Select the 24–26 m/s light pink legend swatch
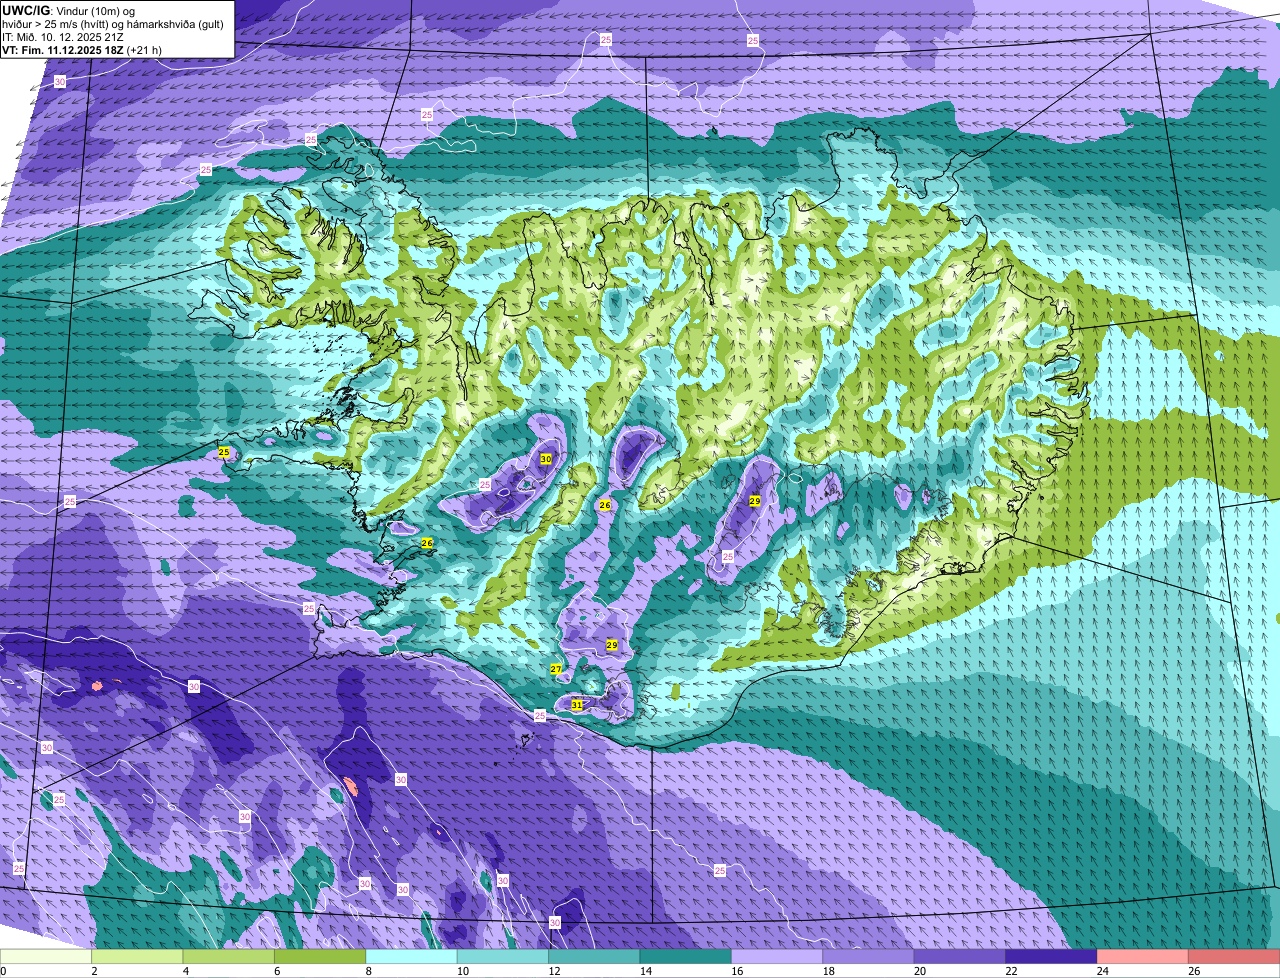The image size is (1280, 978). pos(1144,957)
